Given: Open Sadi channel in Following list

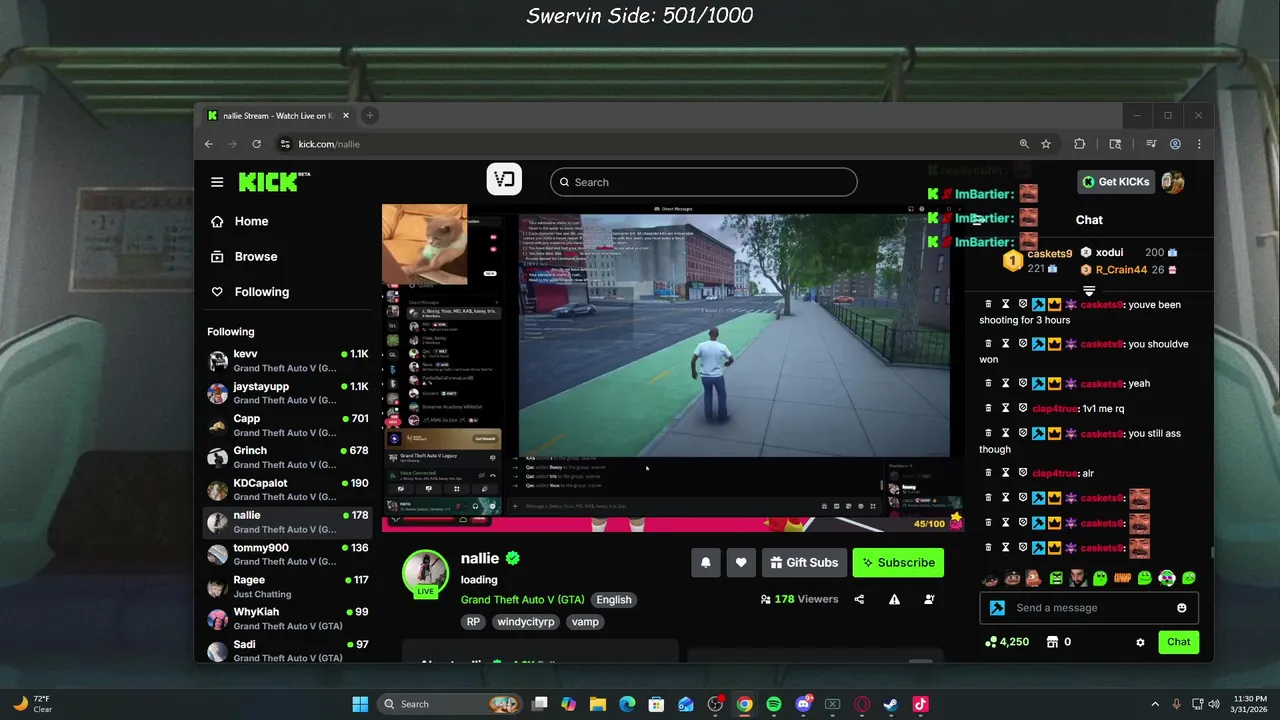Looking at the screenshot, I should point(288,650).
